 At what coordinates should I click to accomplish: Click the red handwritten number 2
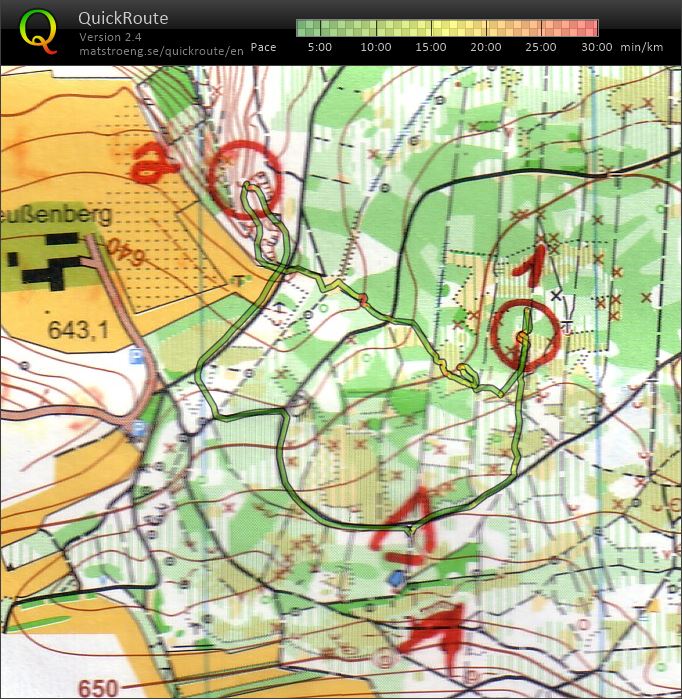(154, 164)
